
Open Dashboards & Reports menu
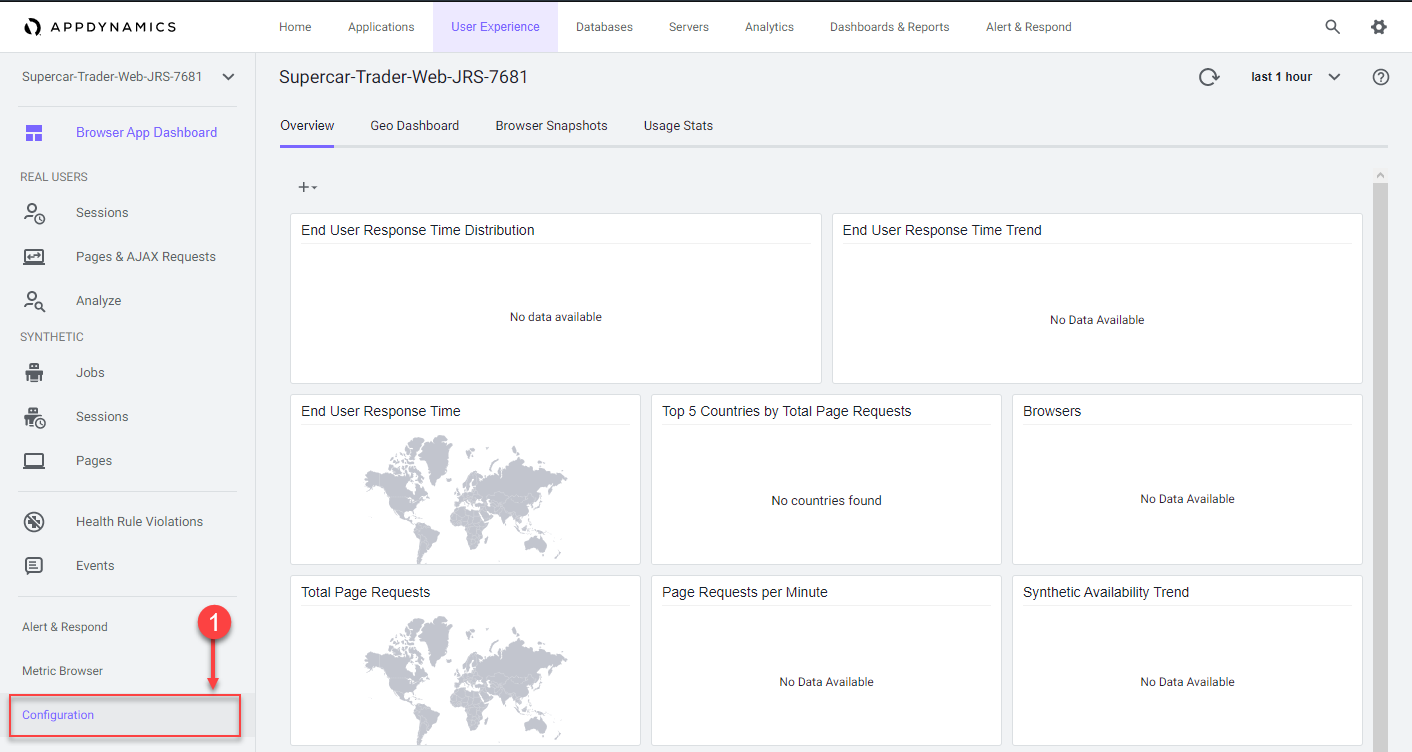point(890,27)
